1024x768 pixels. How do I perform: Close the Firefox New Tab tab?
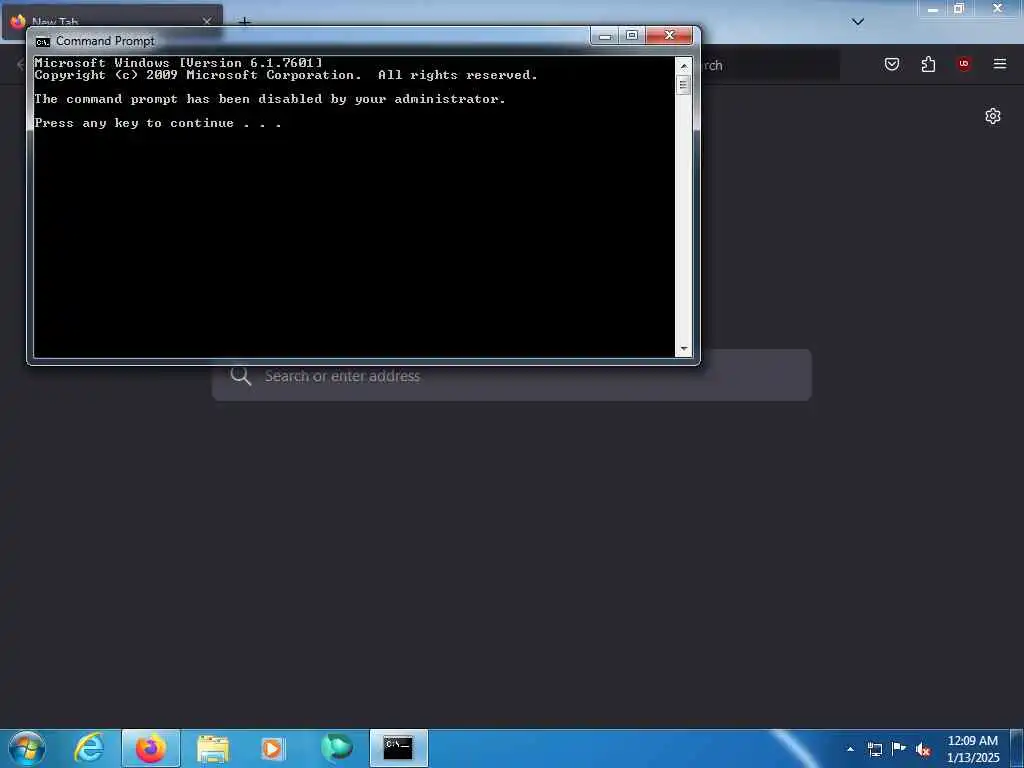[206, 21]
